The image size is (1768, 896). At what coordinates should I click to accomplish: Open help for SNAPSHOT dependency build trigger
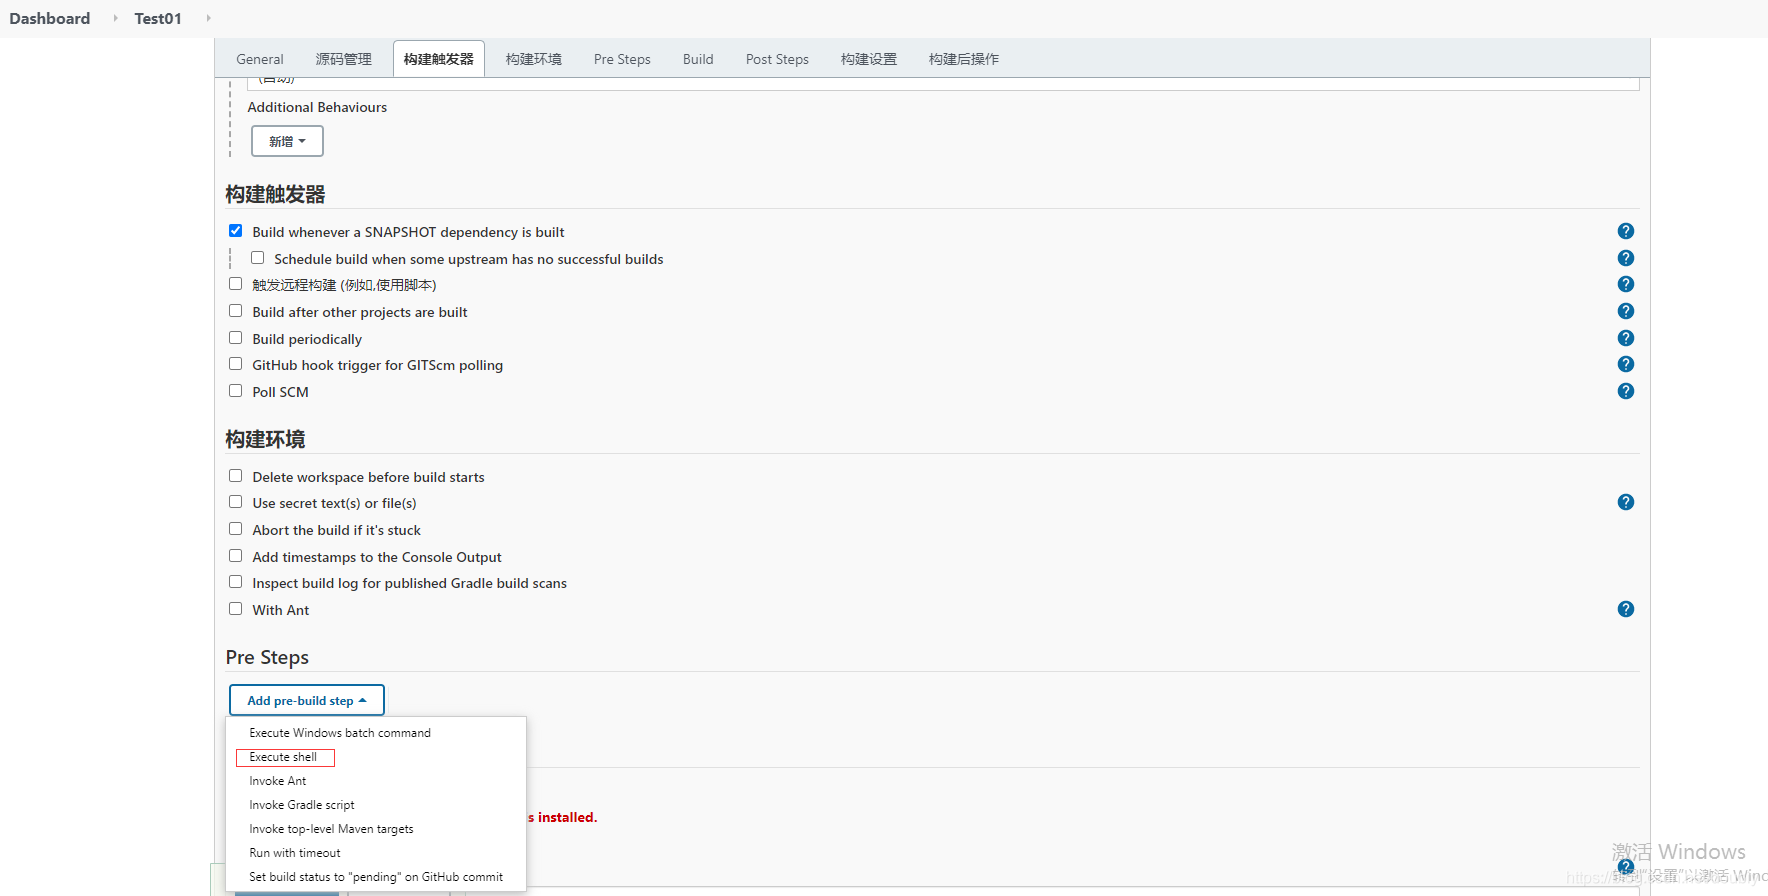[x=1626, y=231]
